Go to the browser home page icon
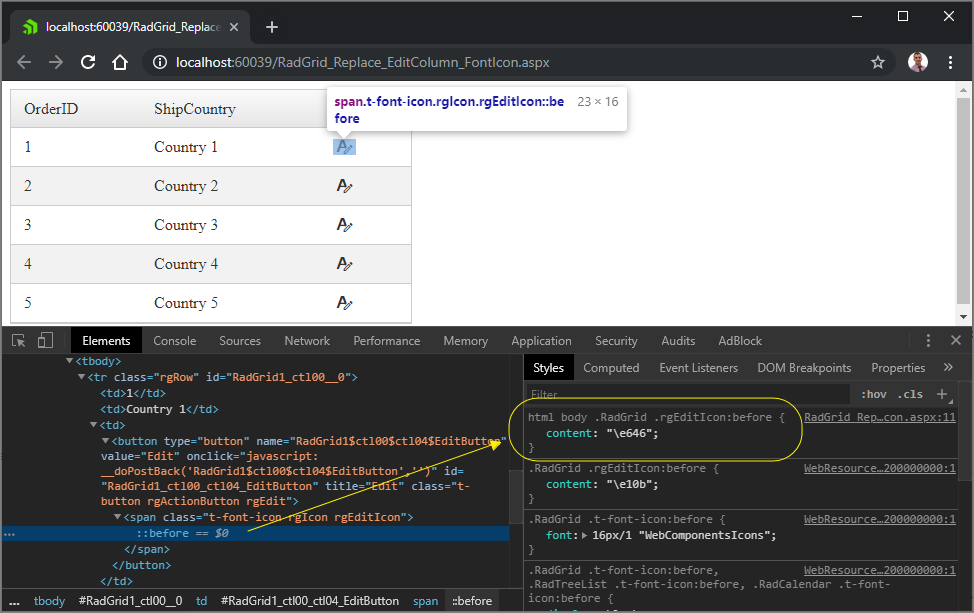 pyautogui.click(x=120, y=62)
